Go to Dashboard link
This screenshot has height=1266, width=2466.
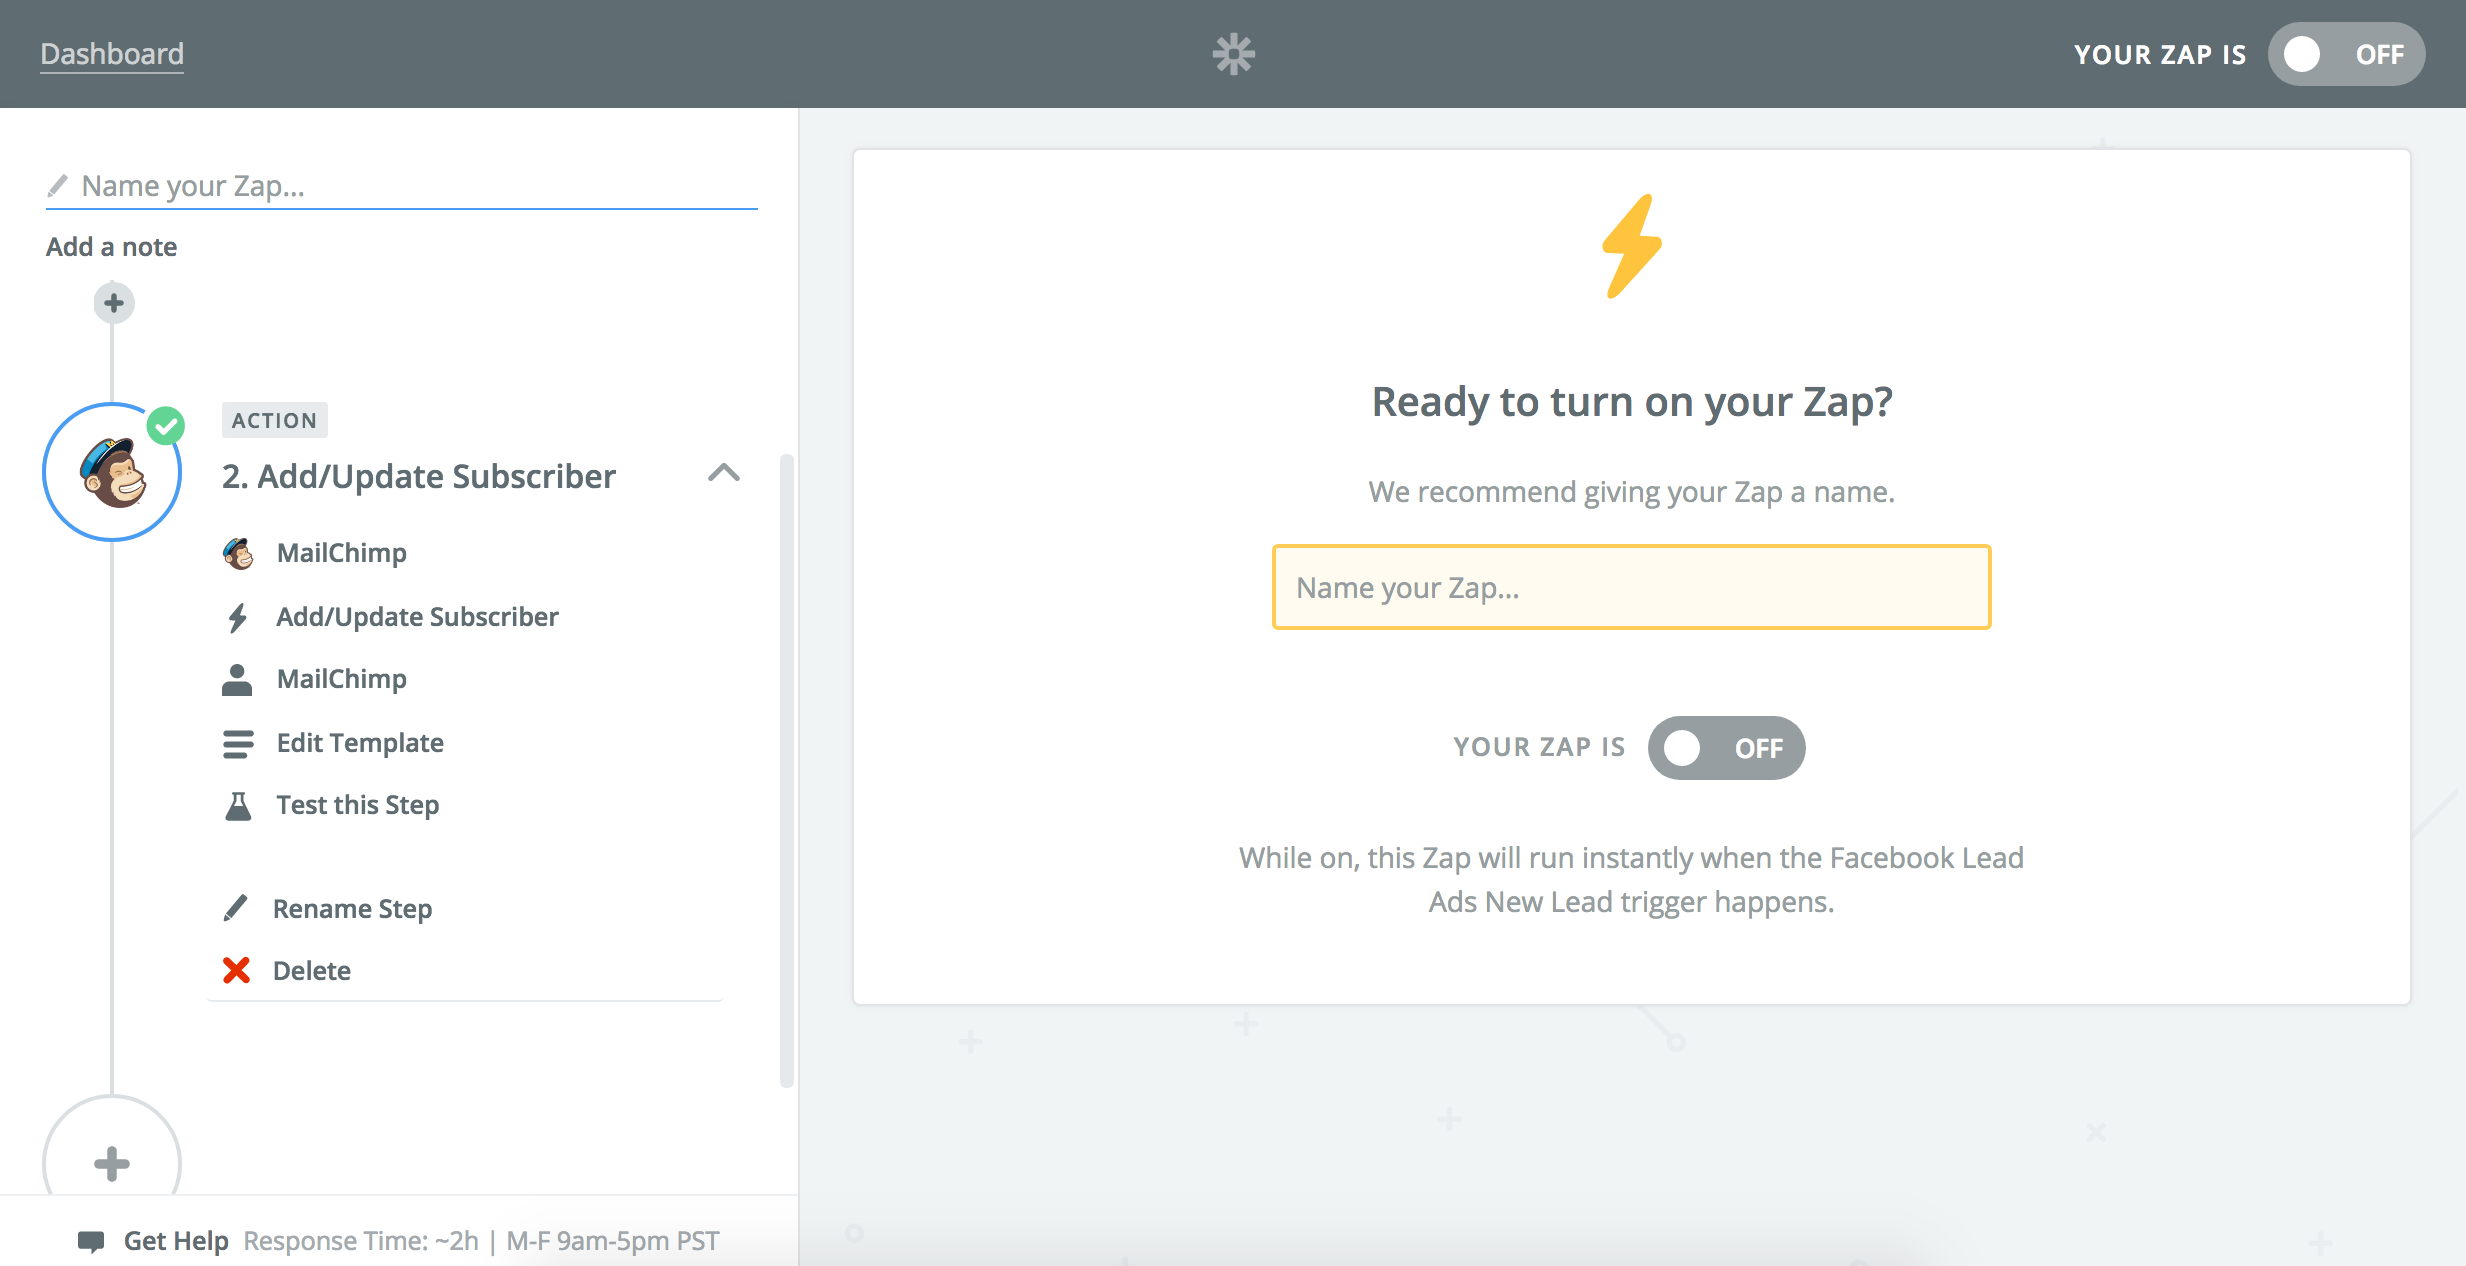pyautogui.click(x=112, y=54)
